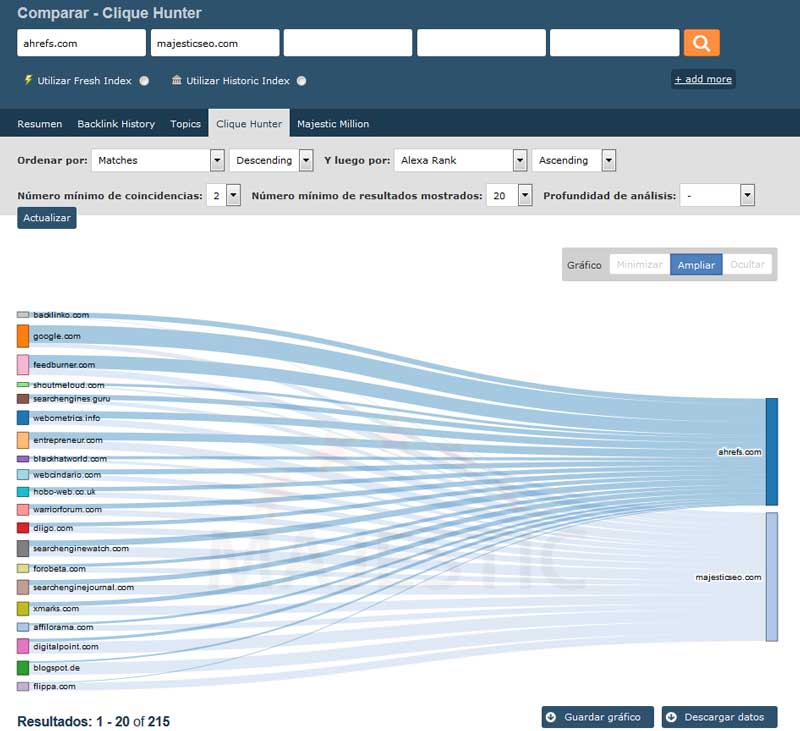Open the Majestic Million tab

tap(333, 124)
